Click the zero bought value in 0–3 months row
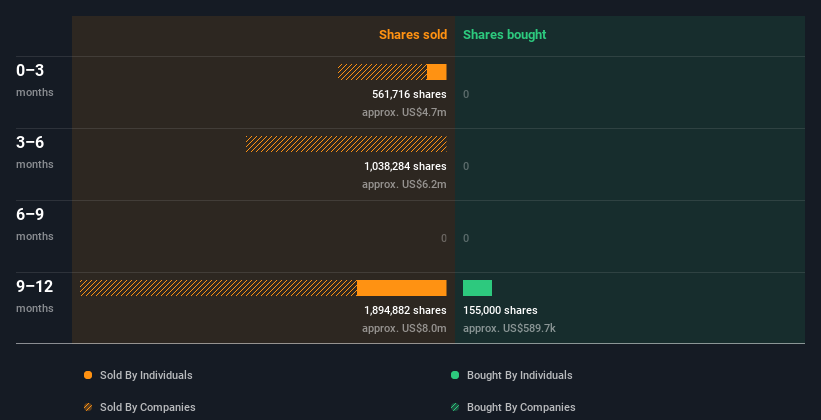 pos(466,94)
